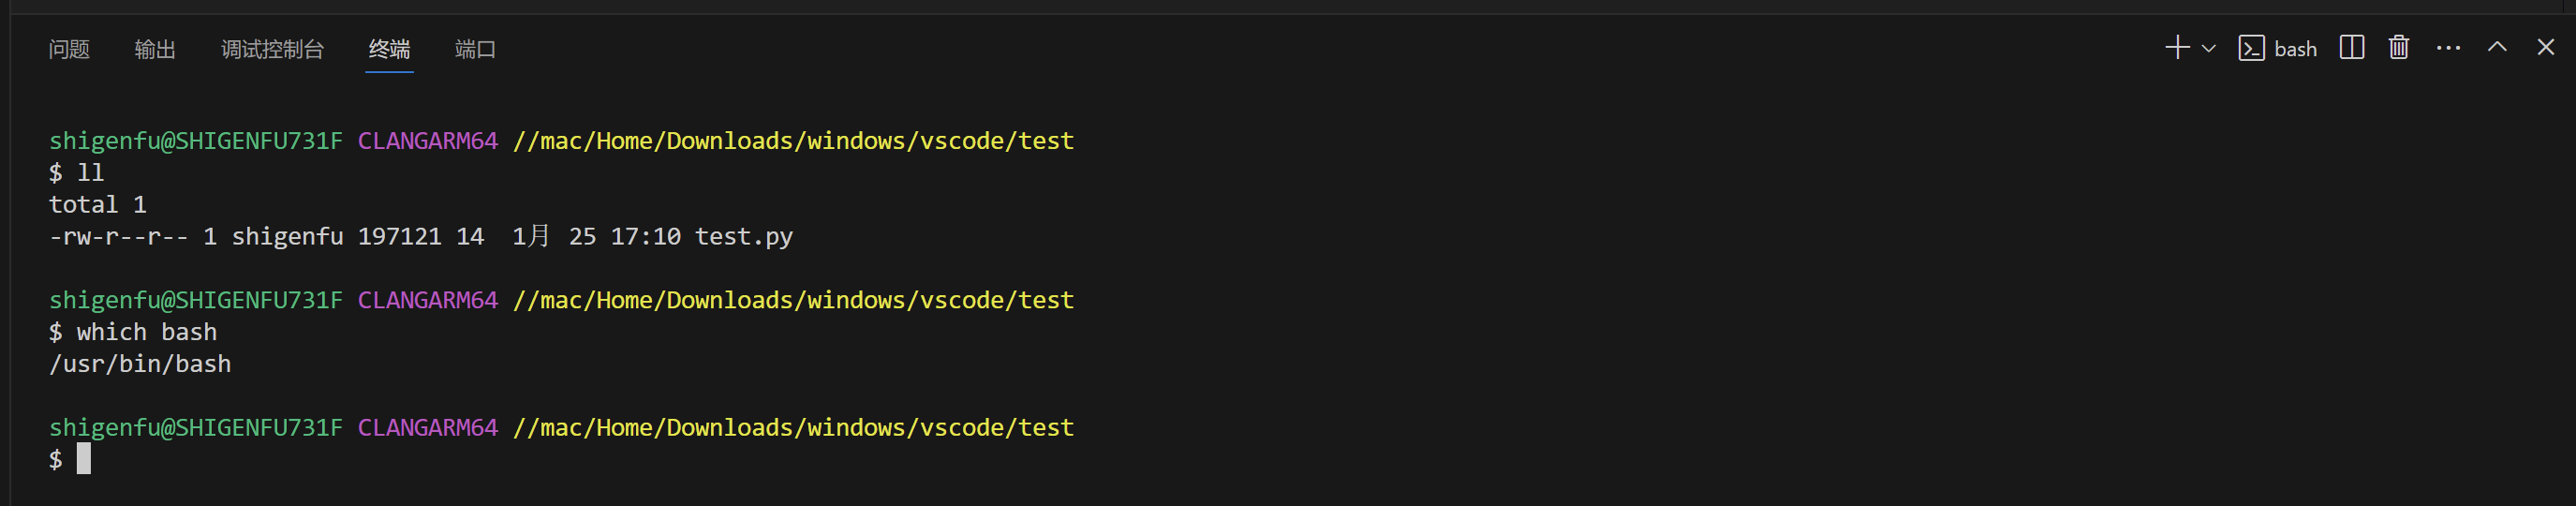
Task: Click the /usr/bin/bash output line
Action: point(140,364)
